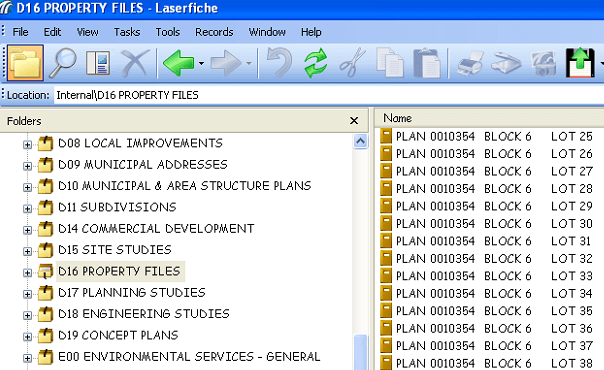Viewport: 604px width, 370px height.
Task: Click the camera snapshot toolbar icon
Action: (544, 64)
